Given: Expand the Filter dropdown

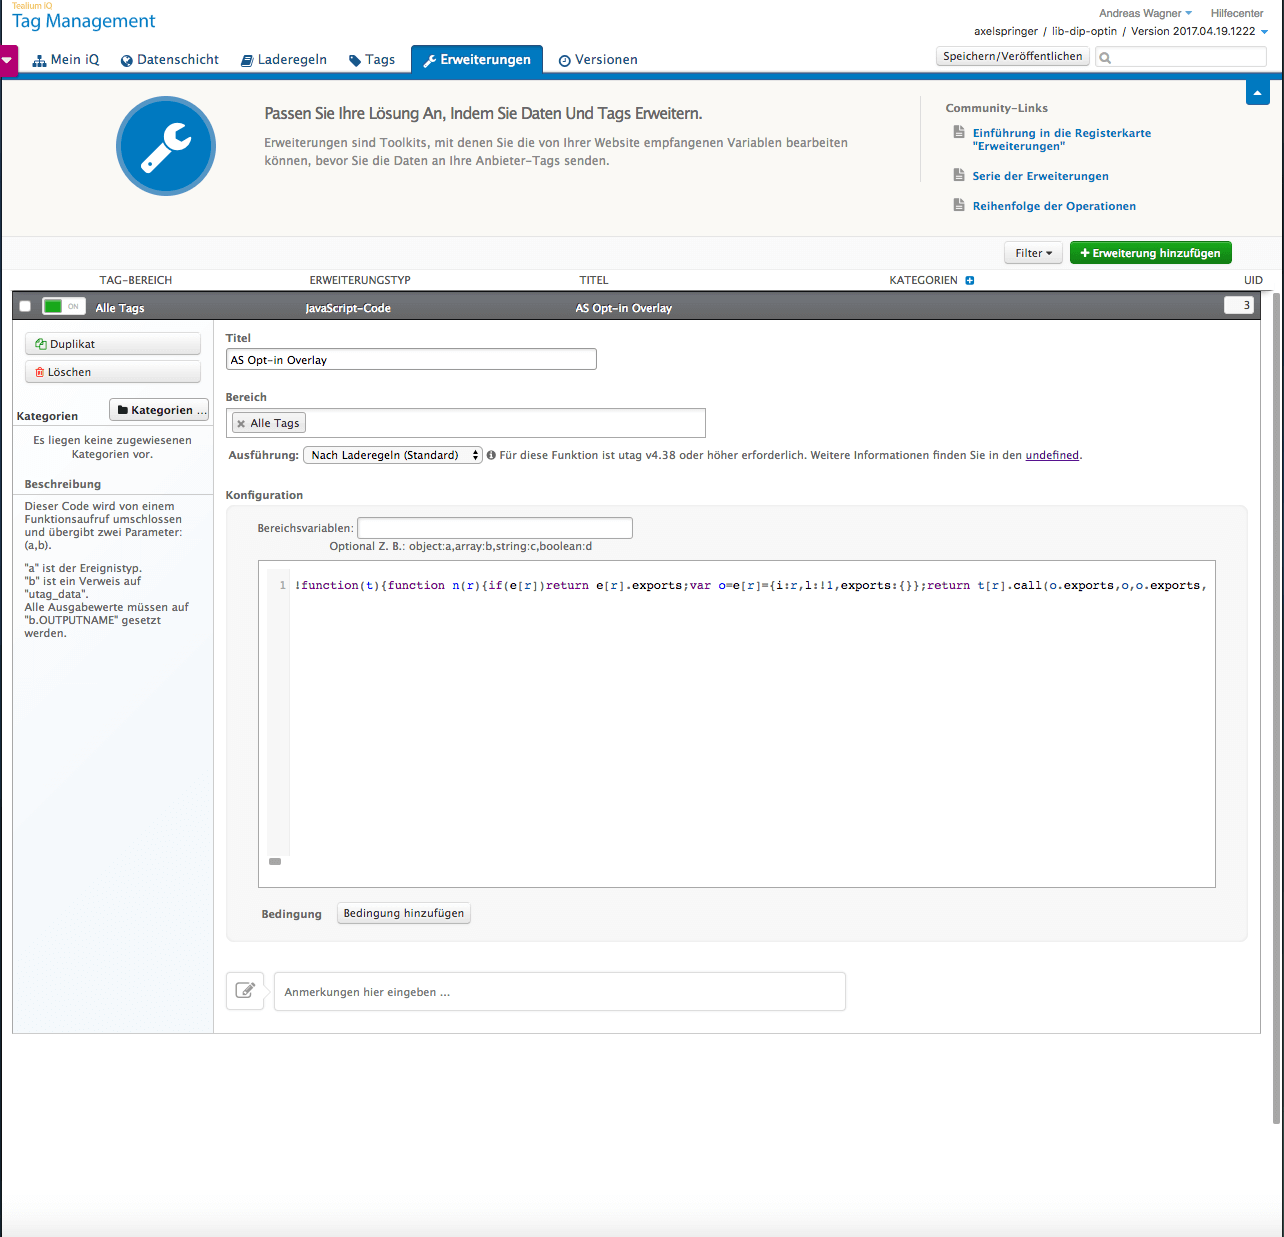Looking at the screenshot, I should tap(1033, 253).
